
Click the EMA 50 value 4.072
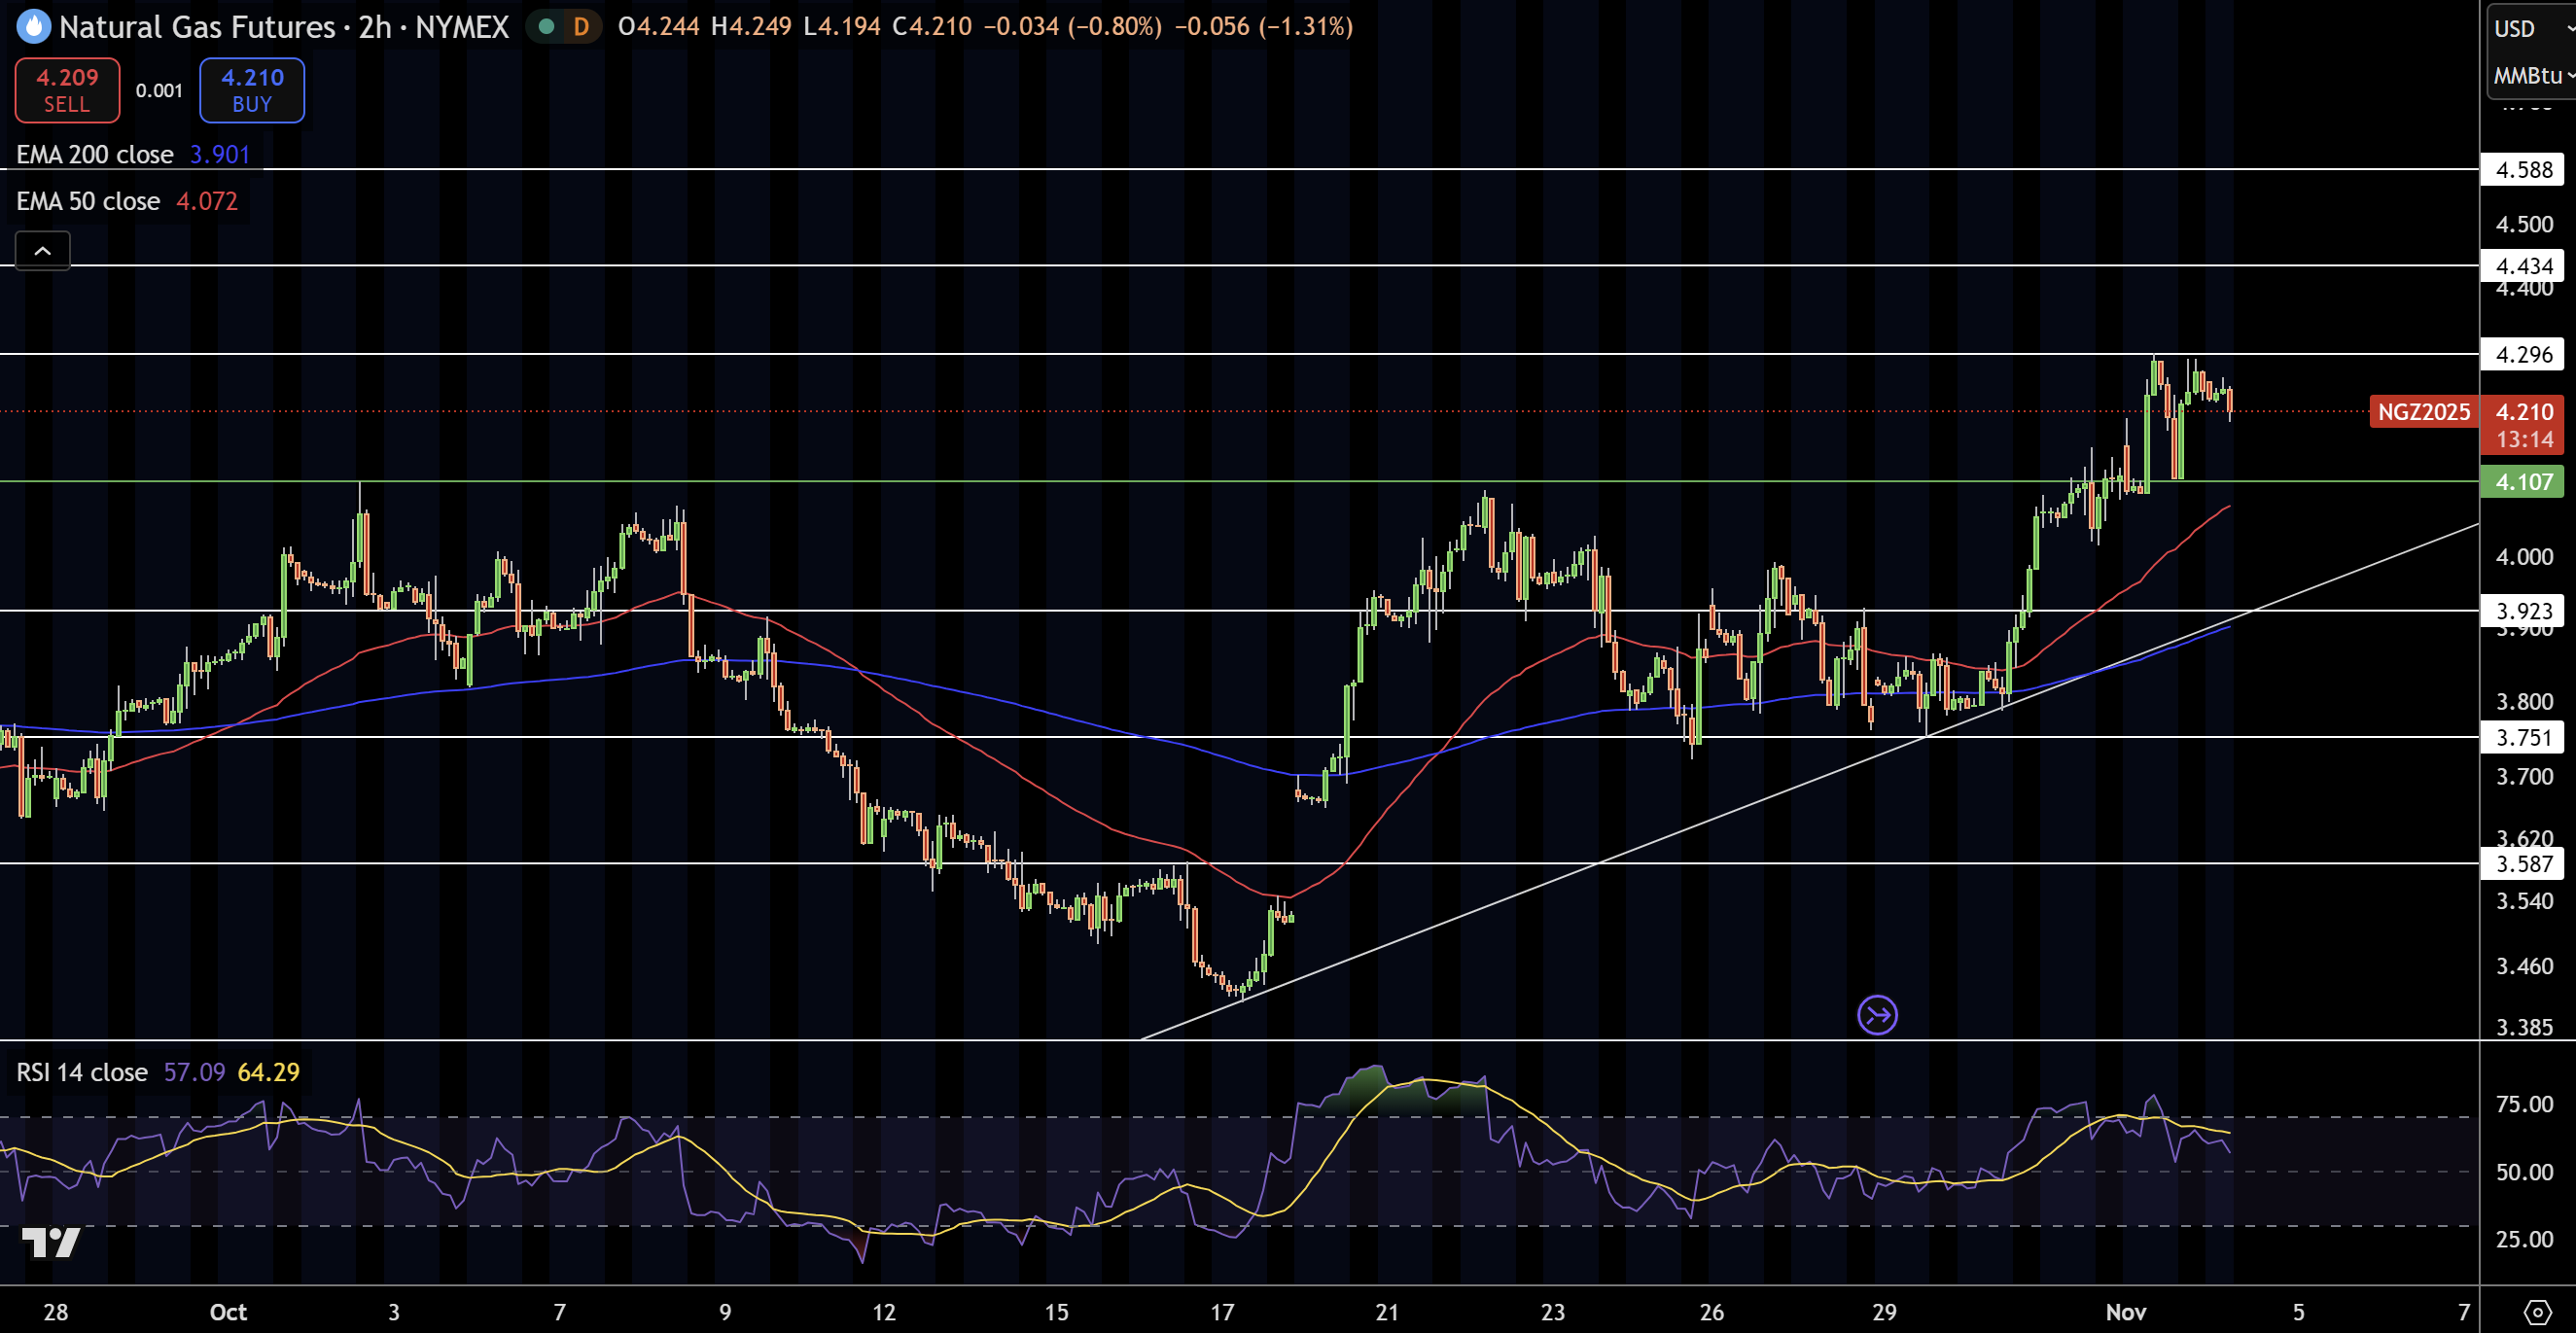click(x=207, y=201)
